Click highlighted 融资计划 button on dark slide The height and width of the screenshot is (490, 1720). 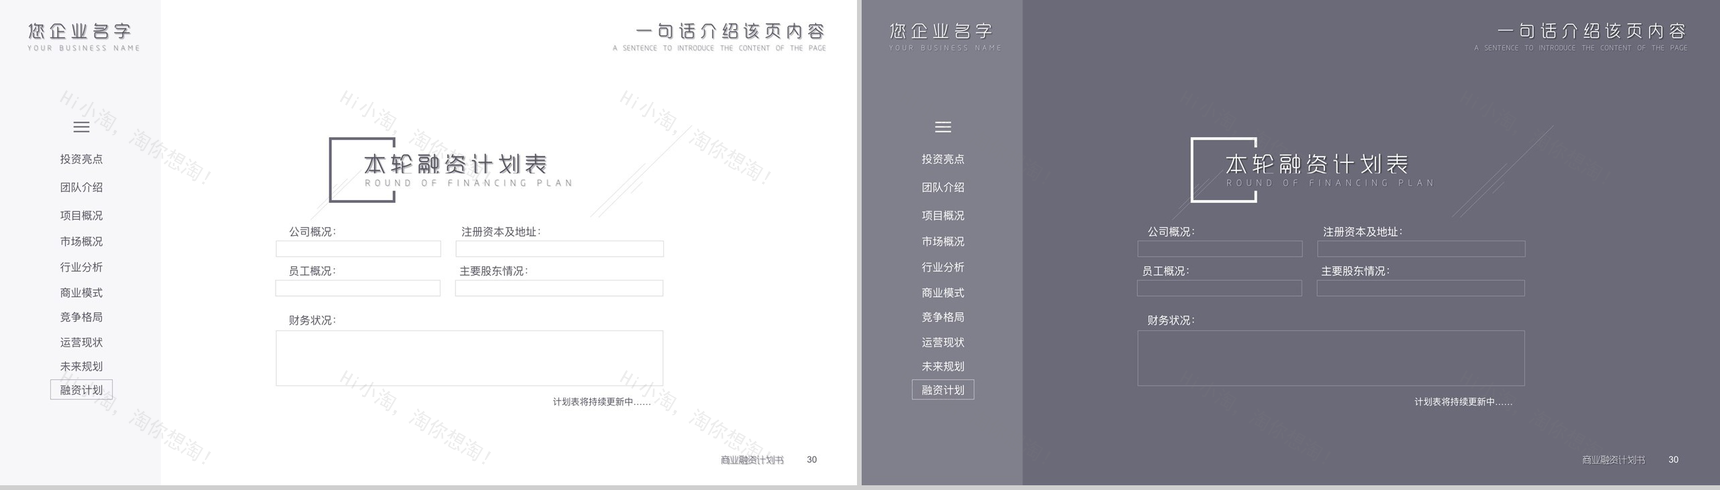pos(943,390)
